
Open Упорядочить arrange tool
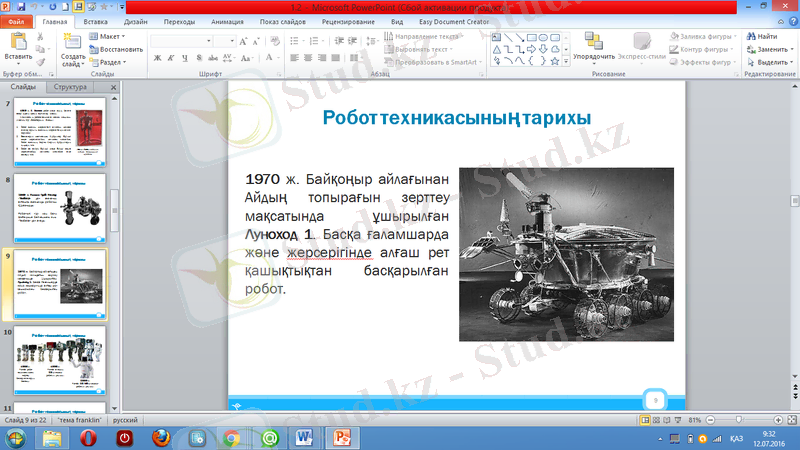[593, 44]
